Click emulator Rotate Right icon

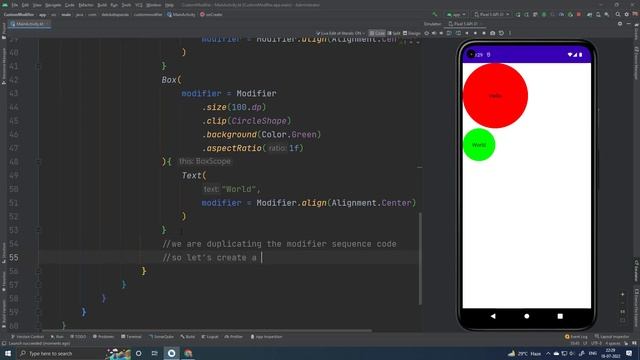458,33
